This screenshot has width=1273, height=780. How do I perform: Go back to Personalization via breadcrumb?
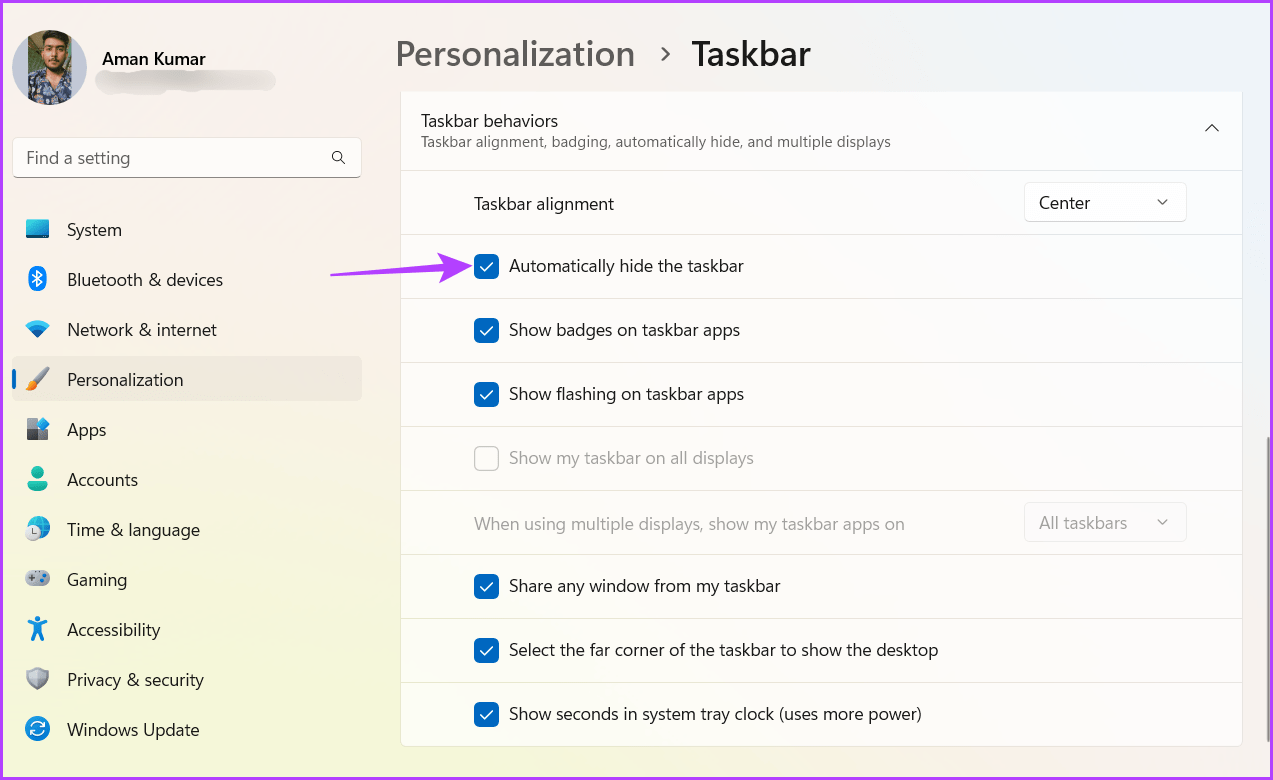click(515, 54)
